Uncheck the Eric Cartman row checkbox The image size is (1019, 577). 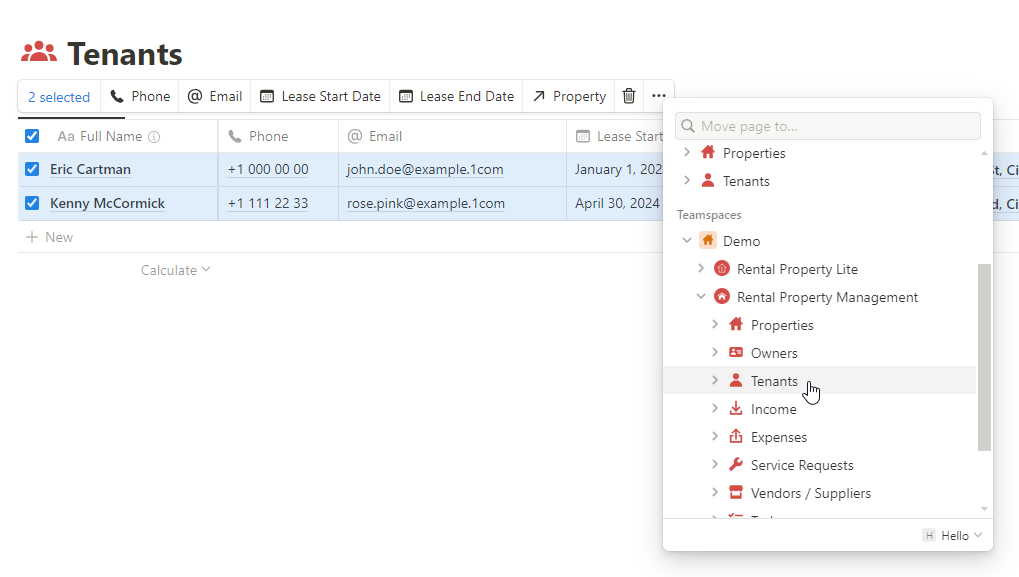click(x=32, y=169)
